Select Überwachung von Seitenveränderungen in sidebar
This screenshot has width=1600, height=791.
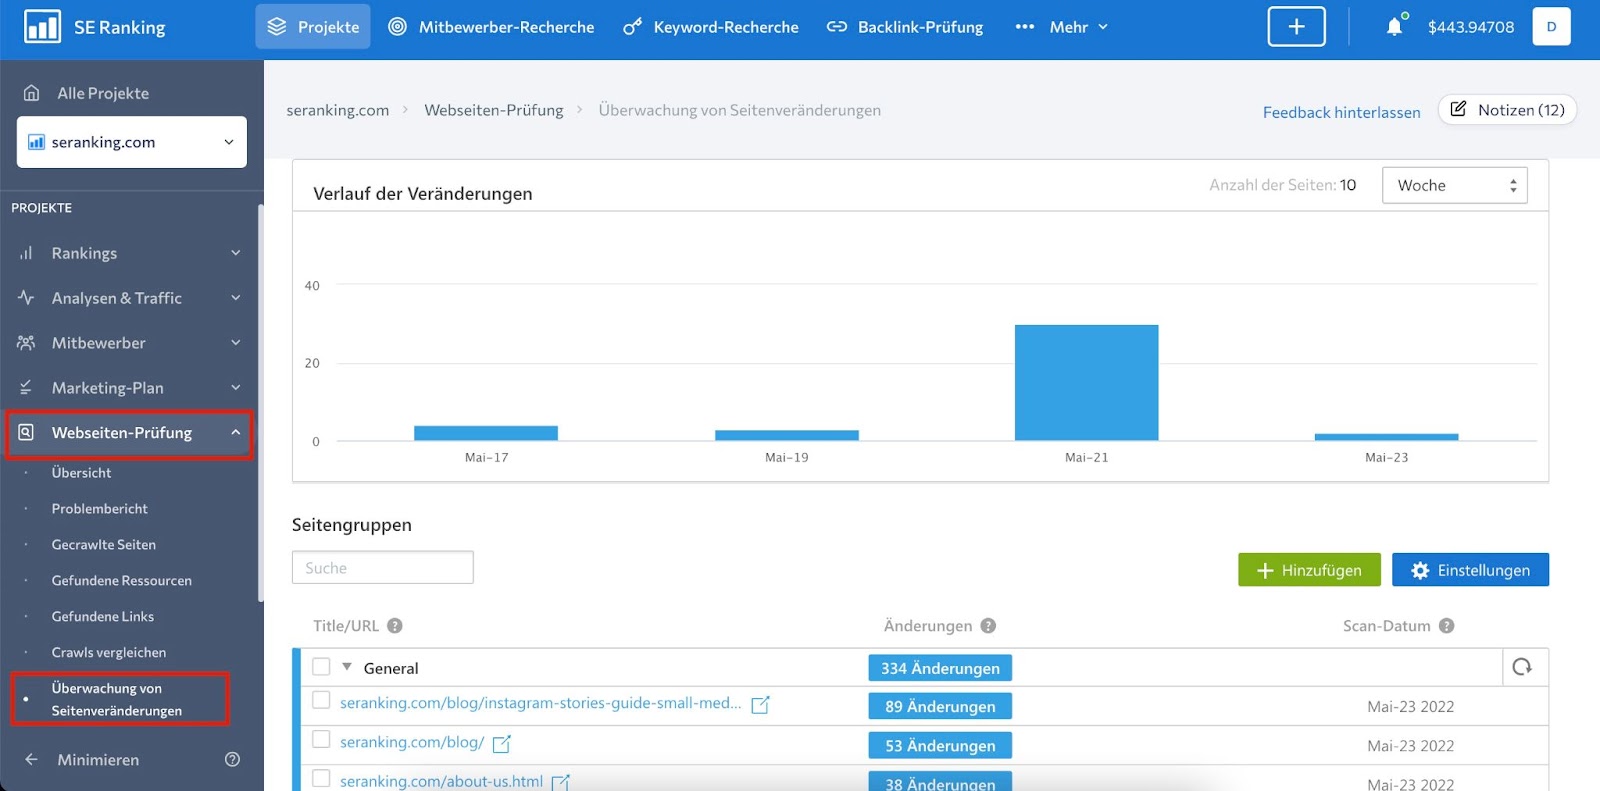tap(117, 699)
